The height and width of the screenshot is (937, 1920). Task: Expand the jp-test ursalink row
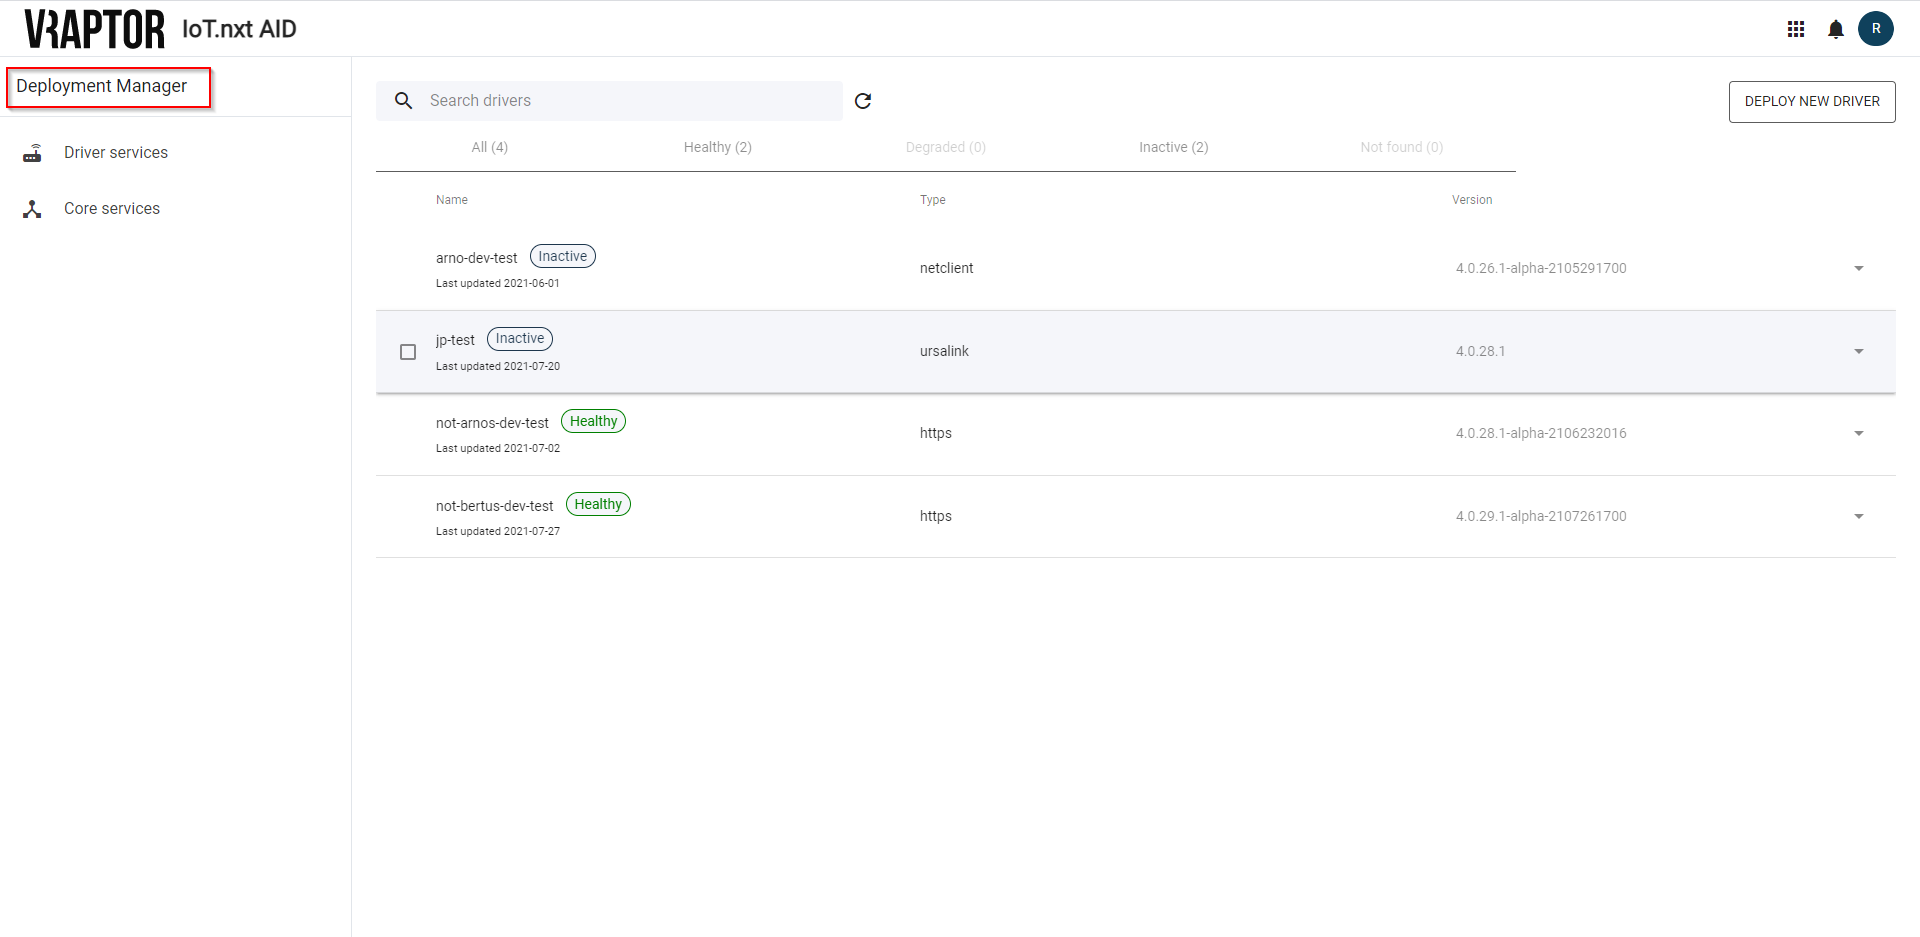click(1858, 351)
